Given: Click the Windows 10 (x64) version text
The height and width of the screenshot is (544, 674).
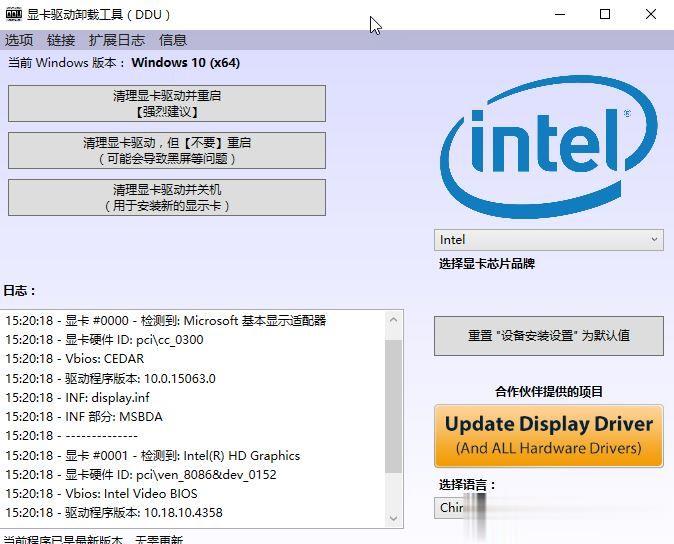Looking at the screenshot, I should [186, 63].
